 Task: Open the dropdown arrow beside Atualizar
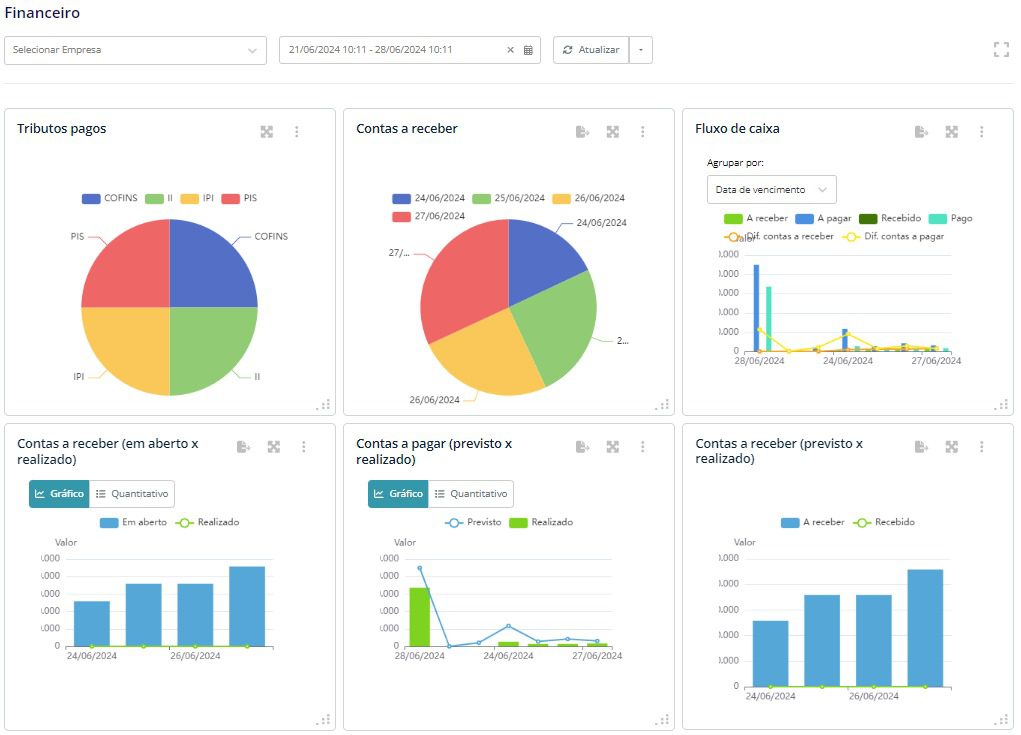point(640,49)
